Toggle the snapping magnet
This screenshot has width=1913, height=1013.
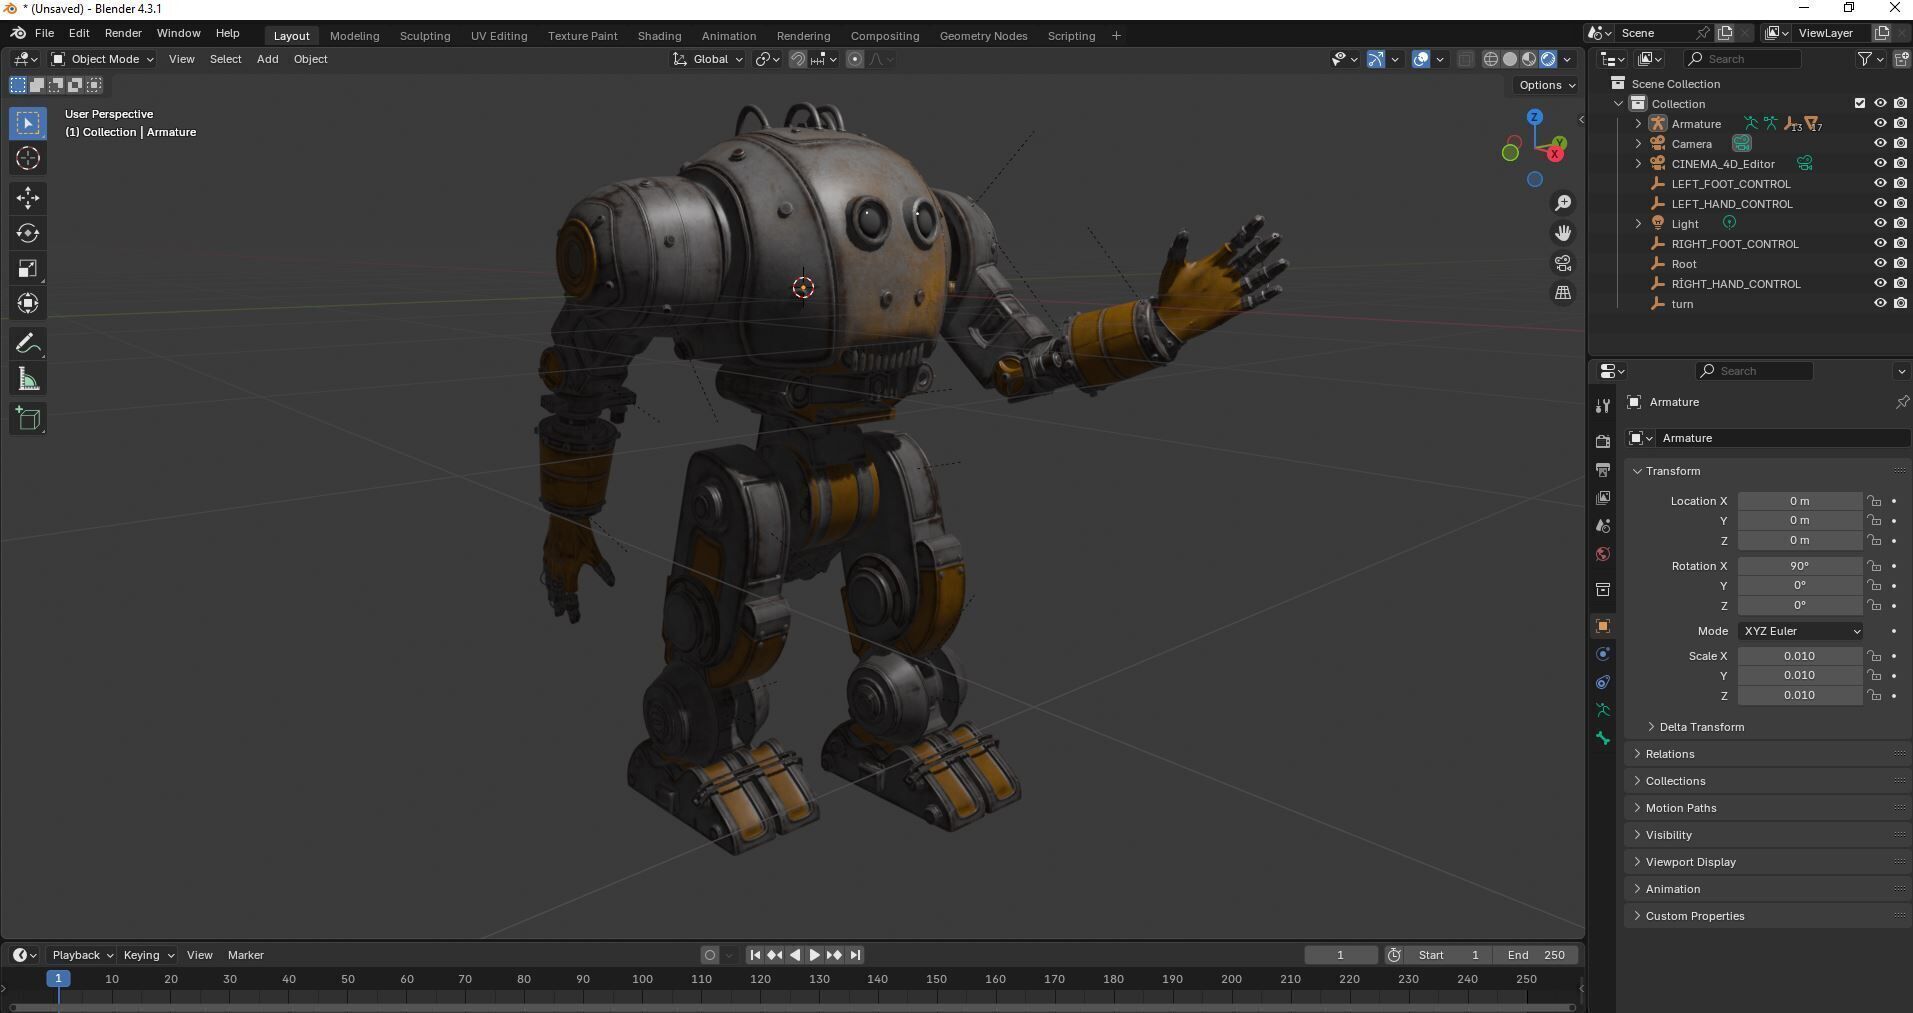(x=798, y=59)
